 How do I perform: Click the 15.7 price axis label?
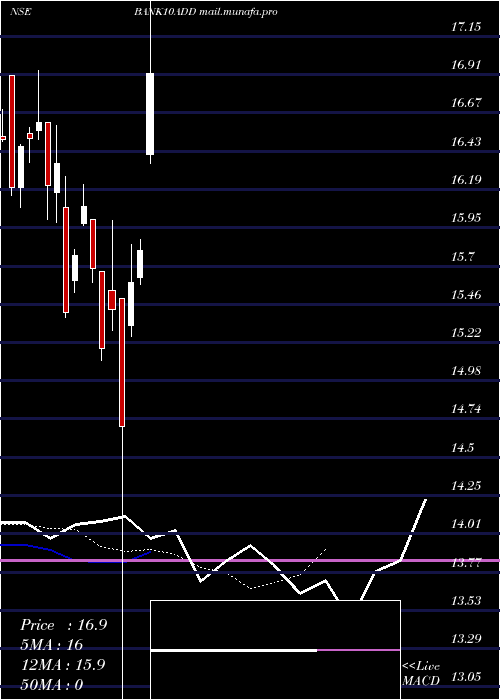tap(463, 257)
